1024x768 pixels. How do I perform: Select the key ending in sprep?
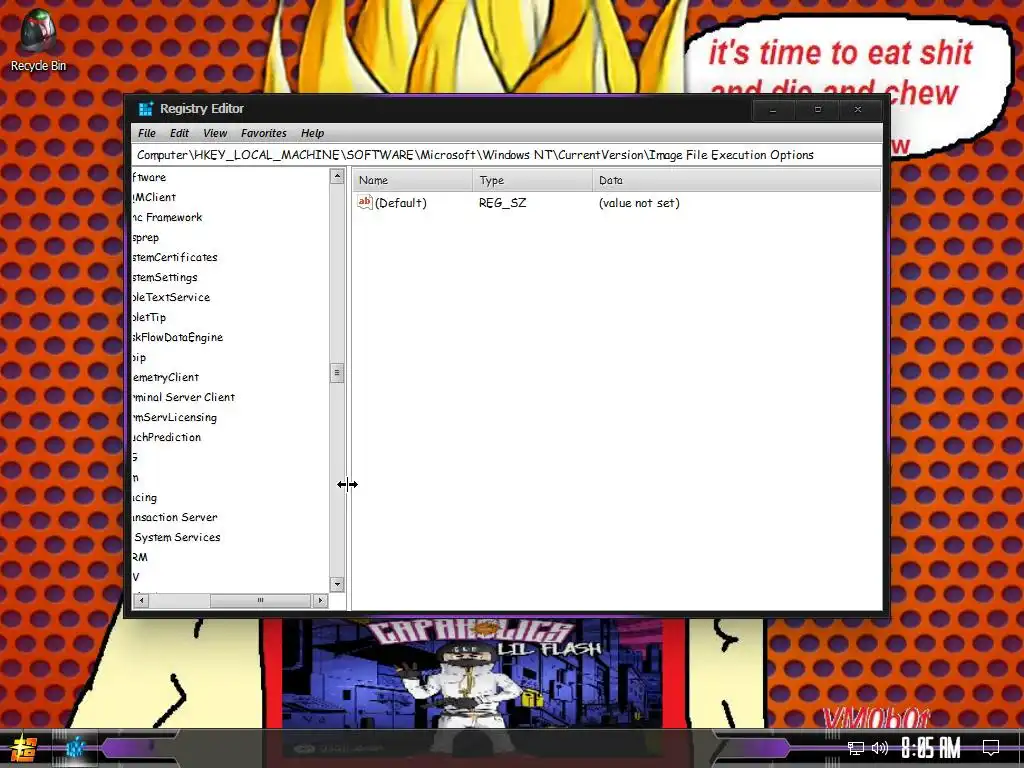pos(146,238)
